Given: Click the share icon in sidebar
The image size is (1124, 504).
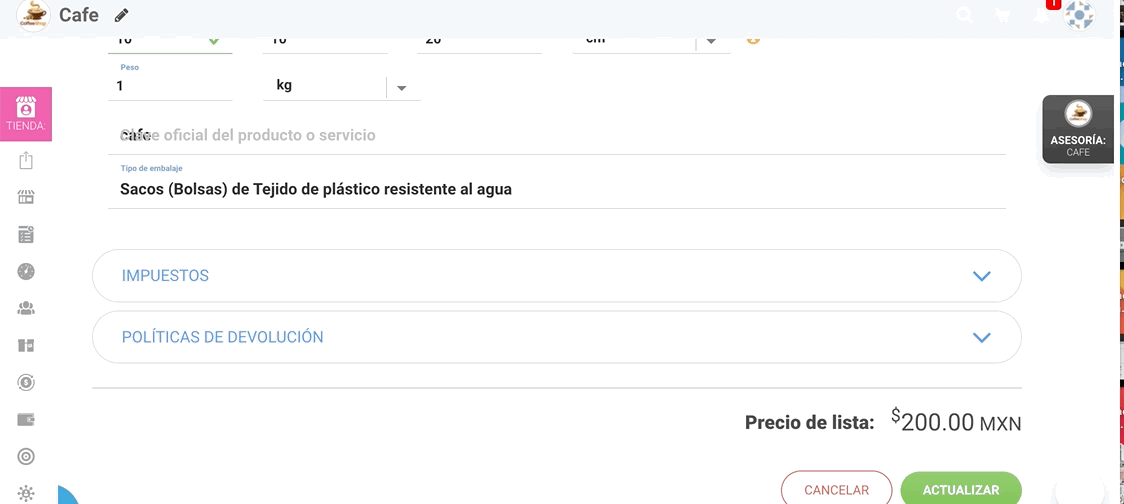Looking at the screenshot, I should click(26, 160).
